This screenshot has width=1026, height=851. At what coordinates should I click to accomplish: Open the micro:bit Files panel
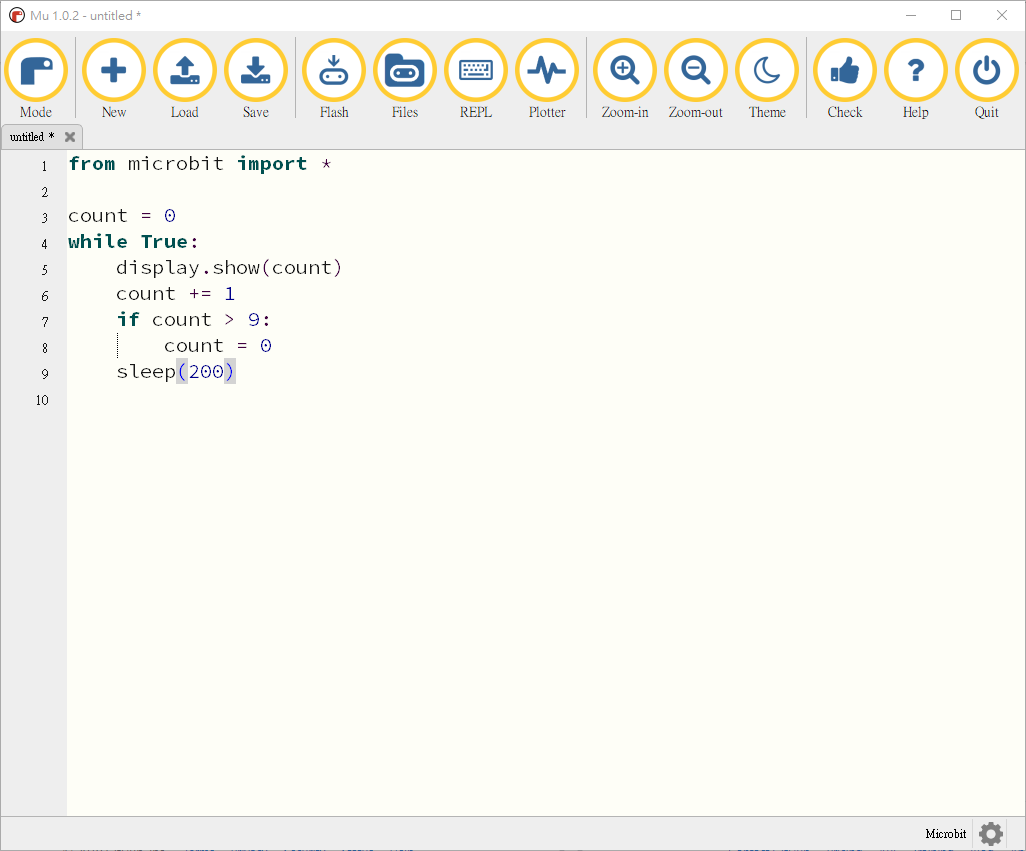(405, 71)
